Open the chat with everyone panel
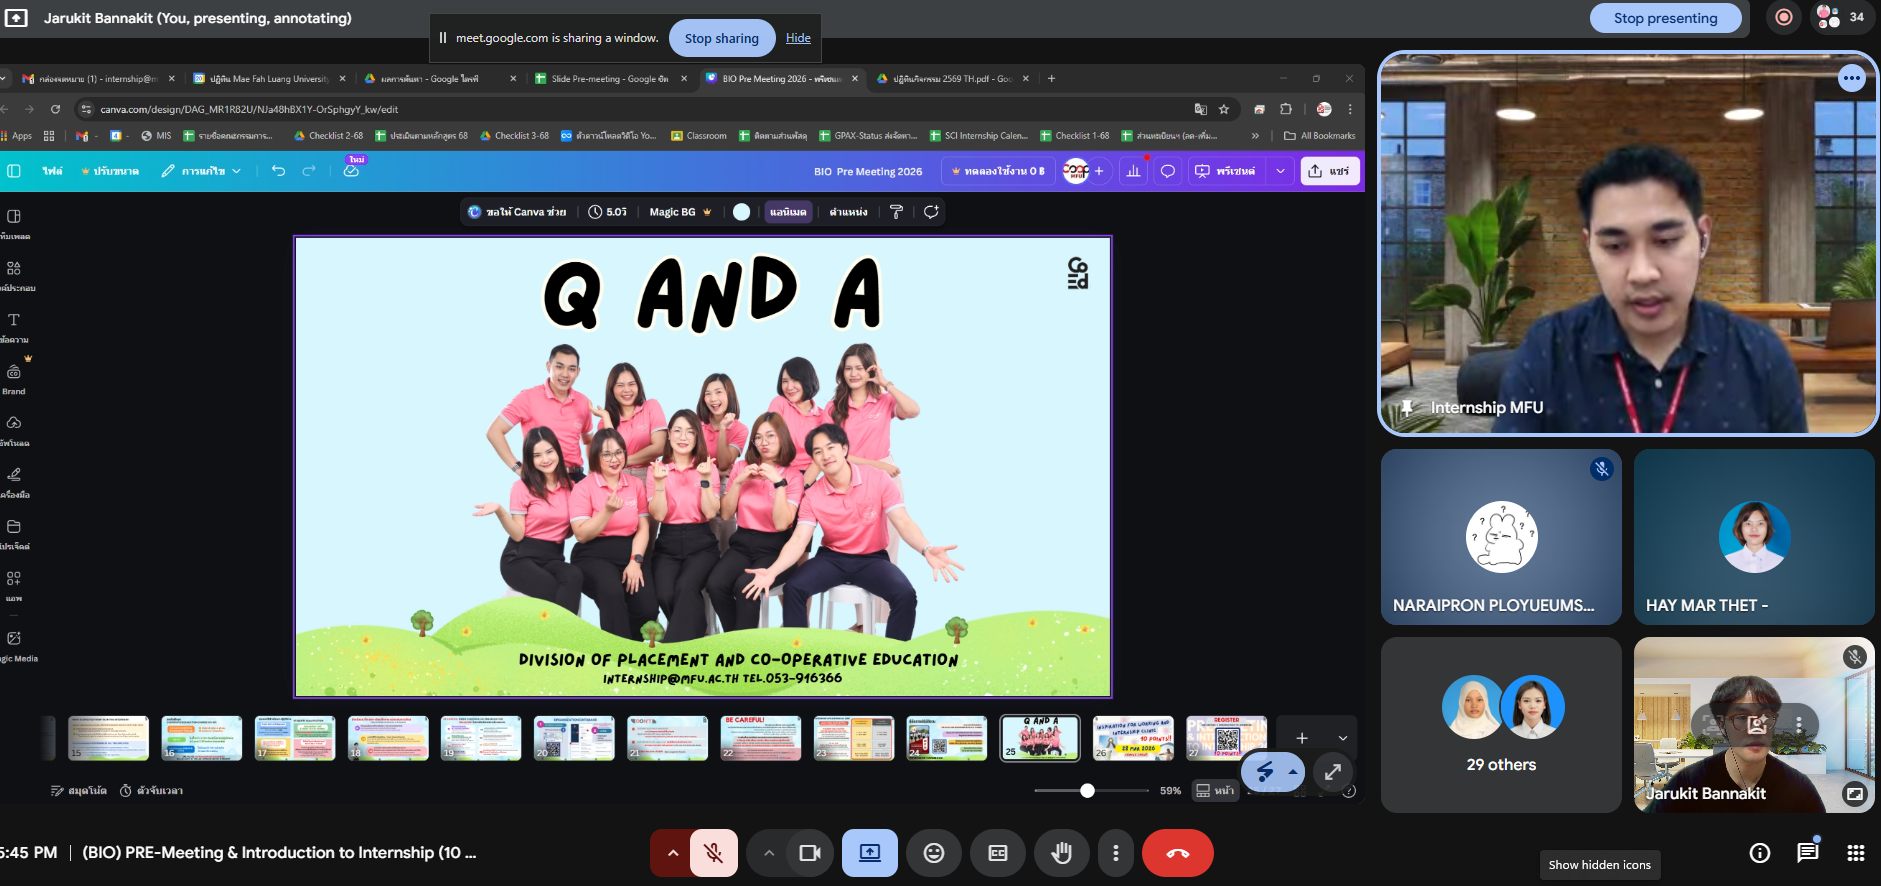Screen dimensions: 1881x886 click(1807, 853)
